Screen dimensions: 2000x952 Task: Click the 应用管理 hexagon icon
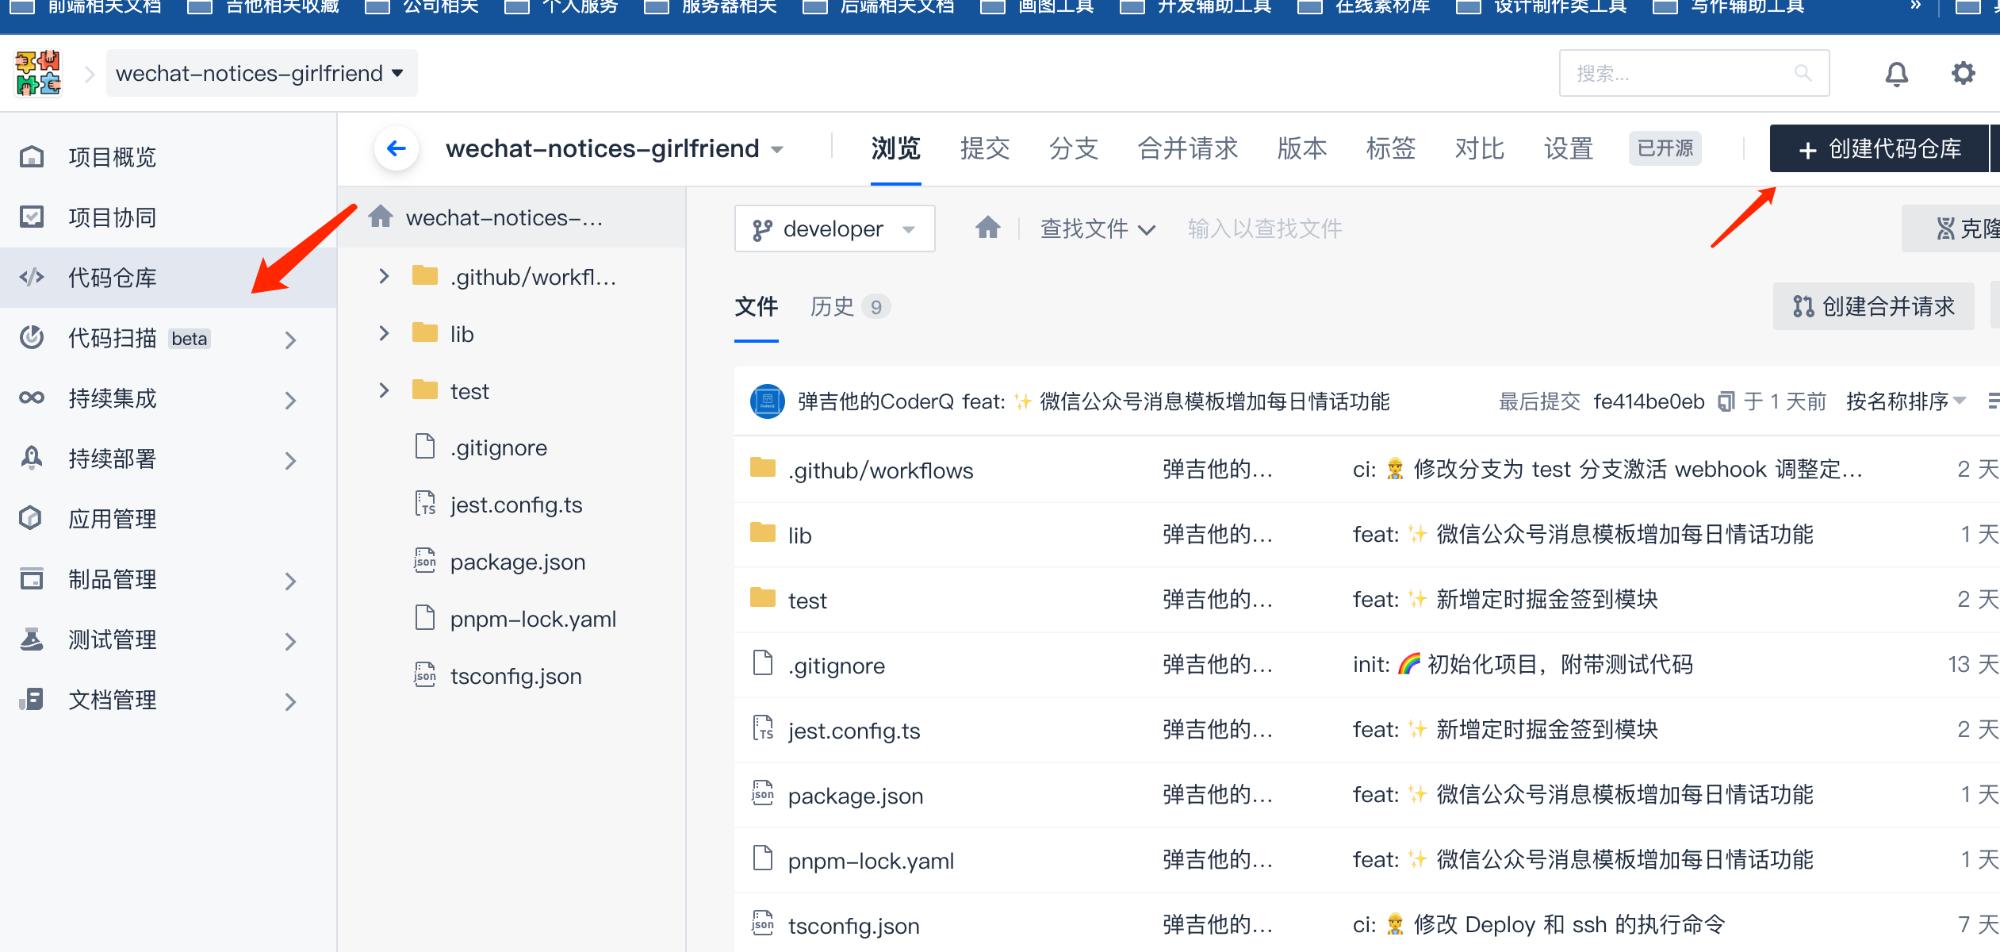(x=32, y=518)
